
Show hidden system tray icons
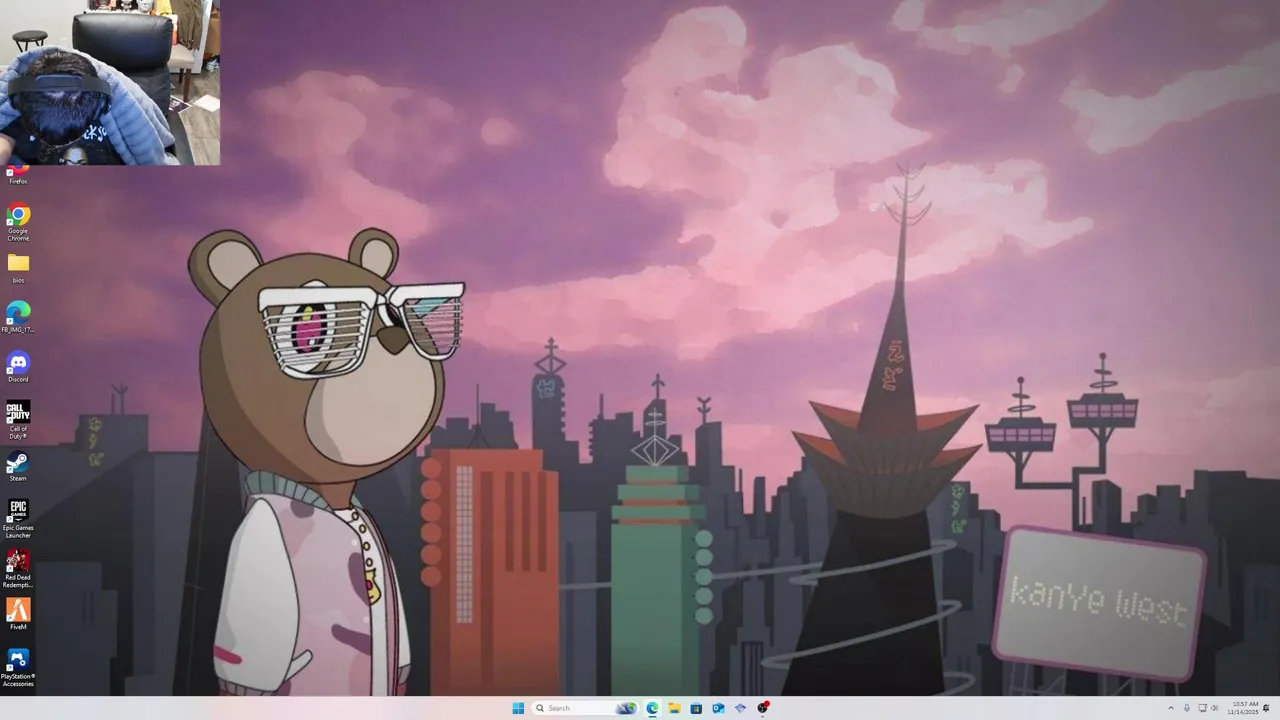pyautogui.click(x=1171, y=708)
